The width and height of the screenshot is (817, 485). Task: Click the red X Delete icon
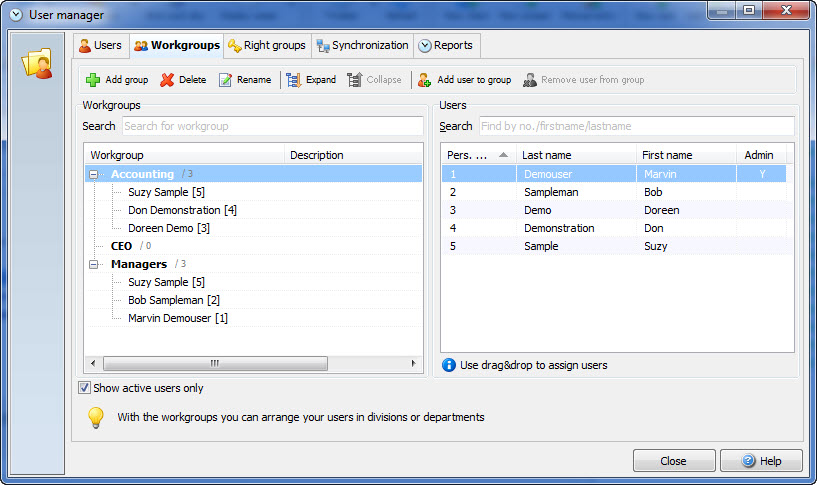(167, 80)
